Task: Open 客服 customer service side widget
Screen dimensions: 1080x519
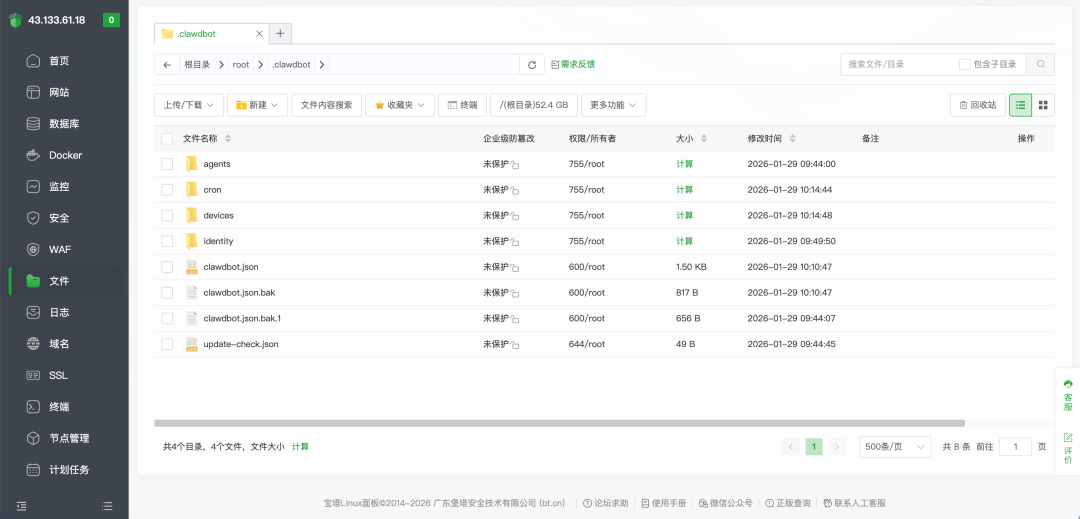Action: [1068, 395]
